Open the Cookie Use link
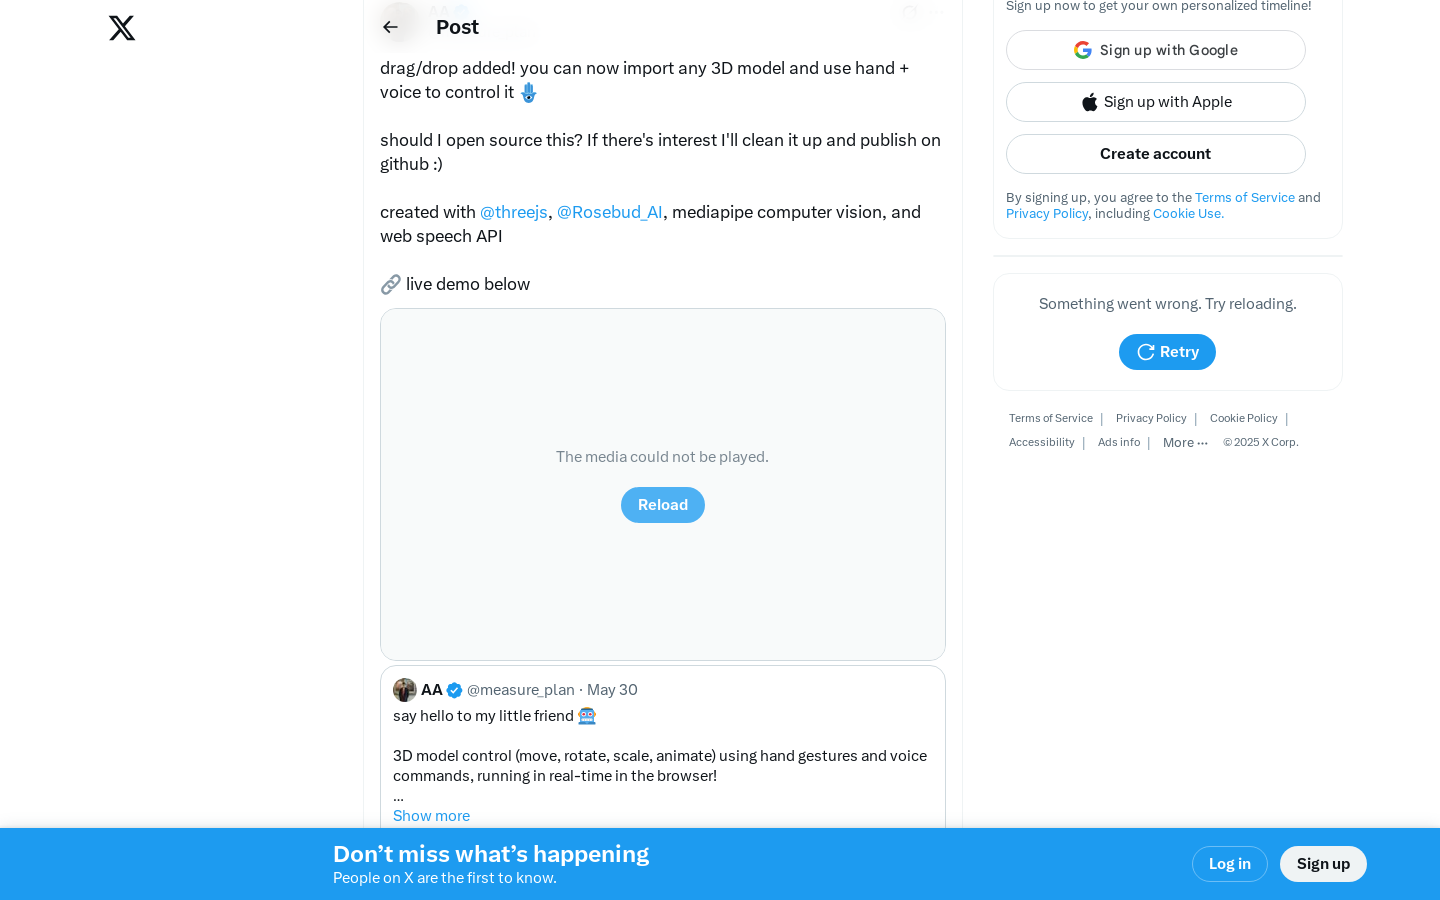1440x900 pixels. tap(1188, 214)
